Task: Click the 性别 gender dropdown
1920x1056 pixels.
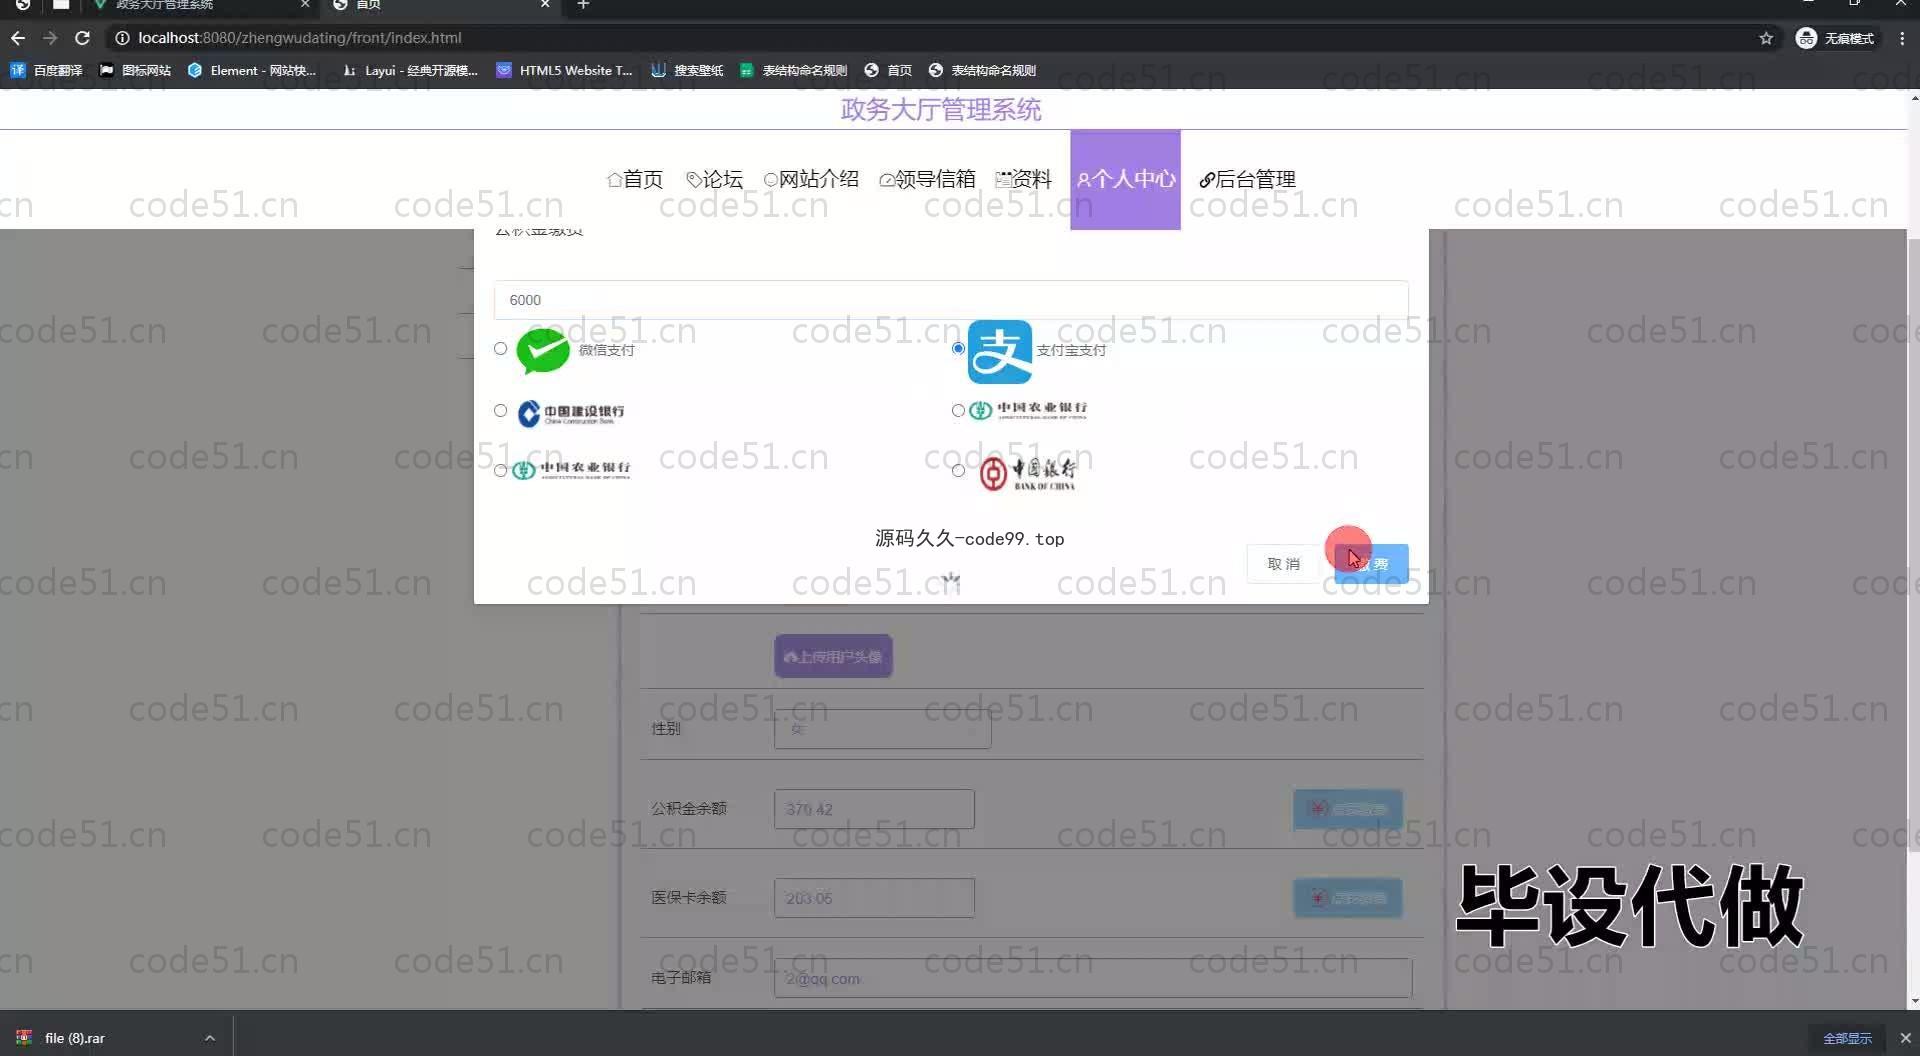Action: (x=882, y=729)
